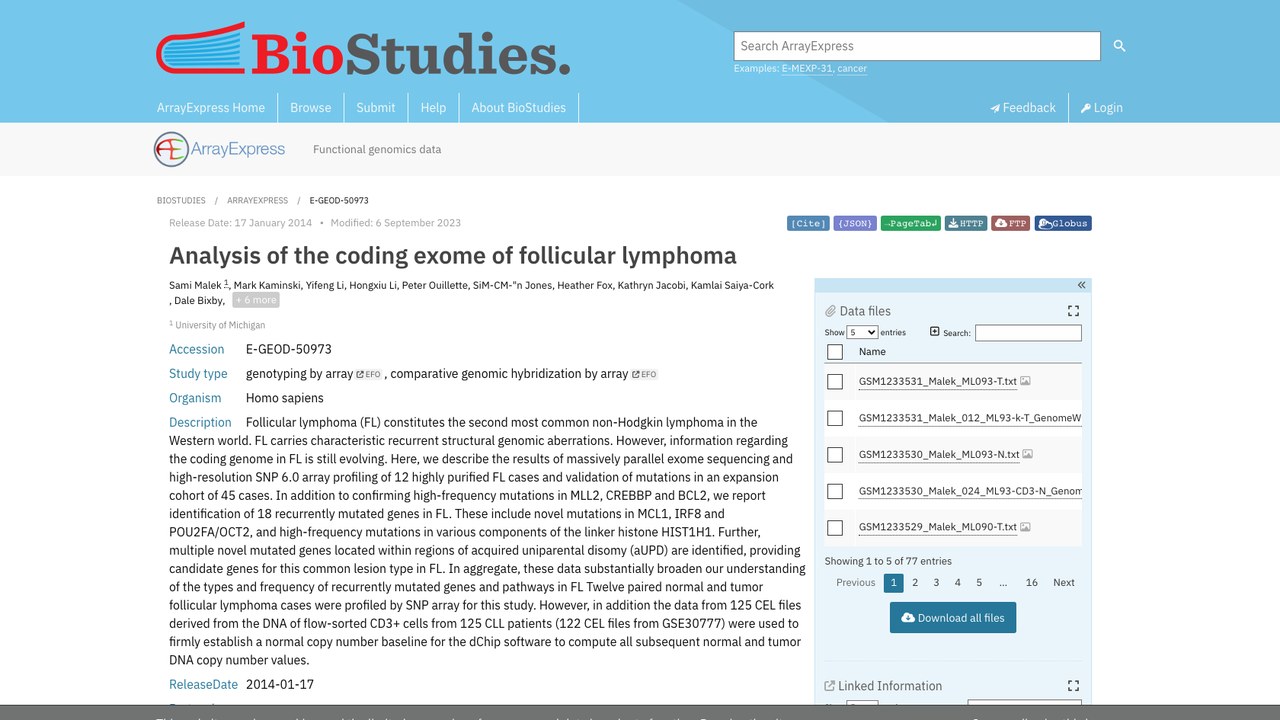The width and height of the screenshot is (1280, 720).
Task: Select the checkbox for GSM1233530_Malek_ML093-N.txt
Action: click(835, 454)
